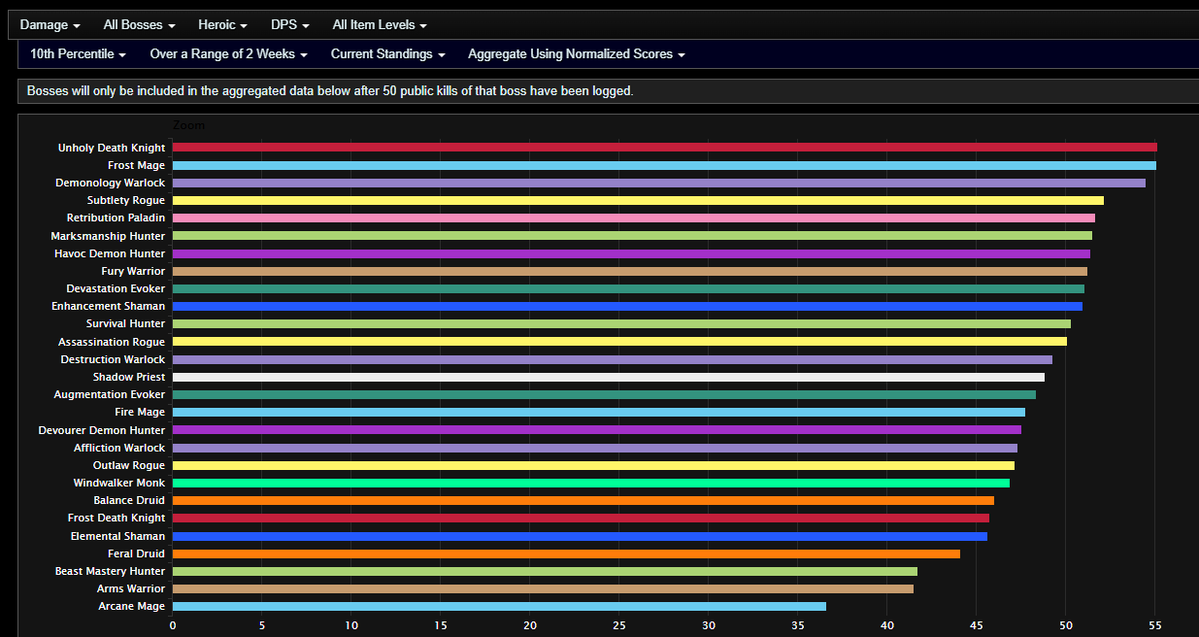1199x637 pixels.
Task: Click the Zoom label above the chart
Action: 189,125
